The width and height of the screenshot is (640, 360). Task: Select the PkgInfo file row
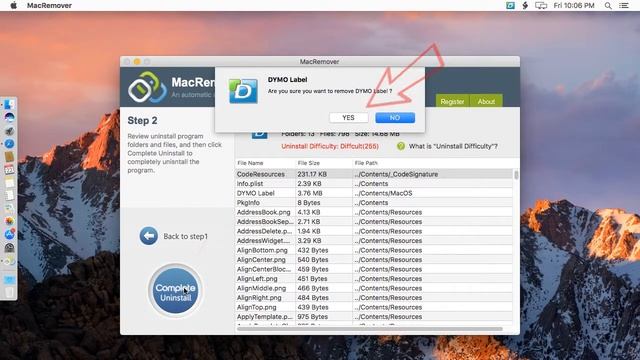(374, 202)
